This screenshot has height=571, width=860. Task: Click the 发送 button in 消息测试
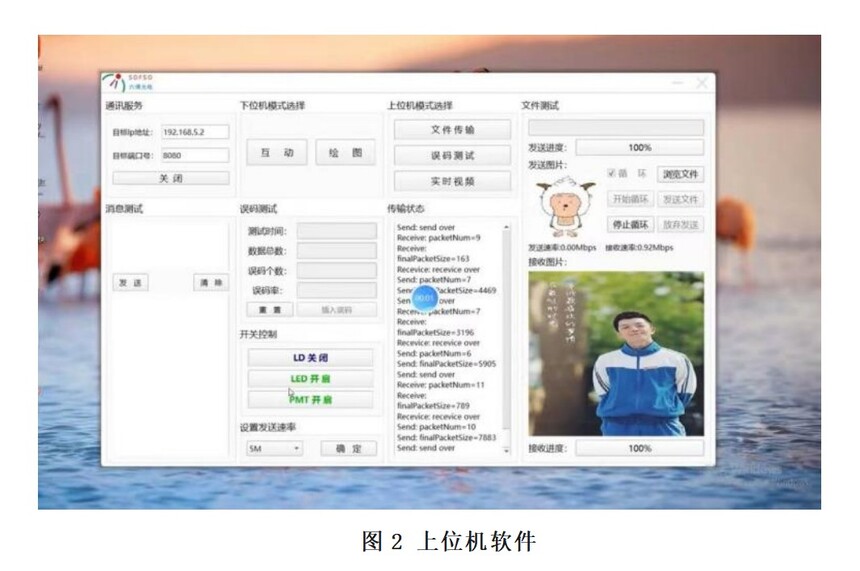point(130,282)
